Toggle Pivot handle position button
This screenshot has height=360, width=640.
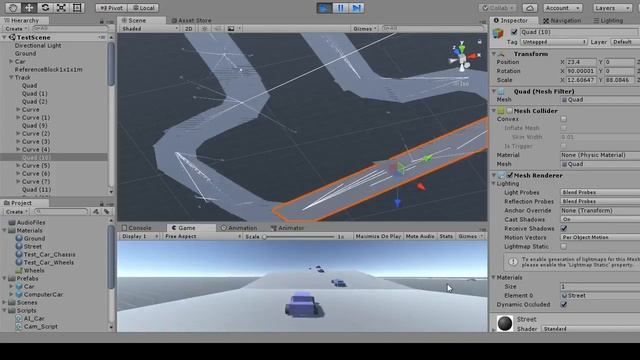[x=111, y=8]
